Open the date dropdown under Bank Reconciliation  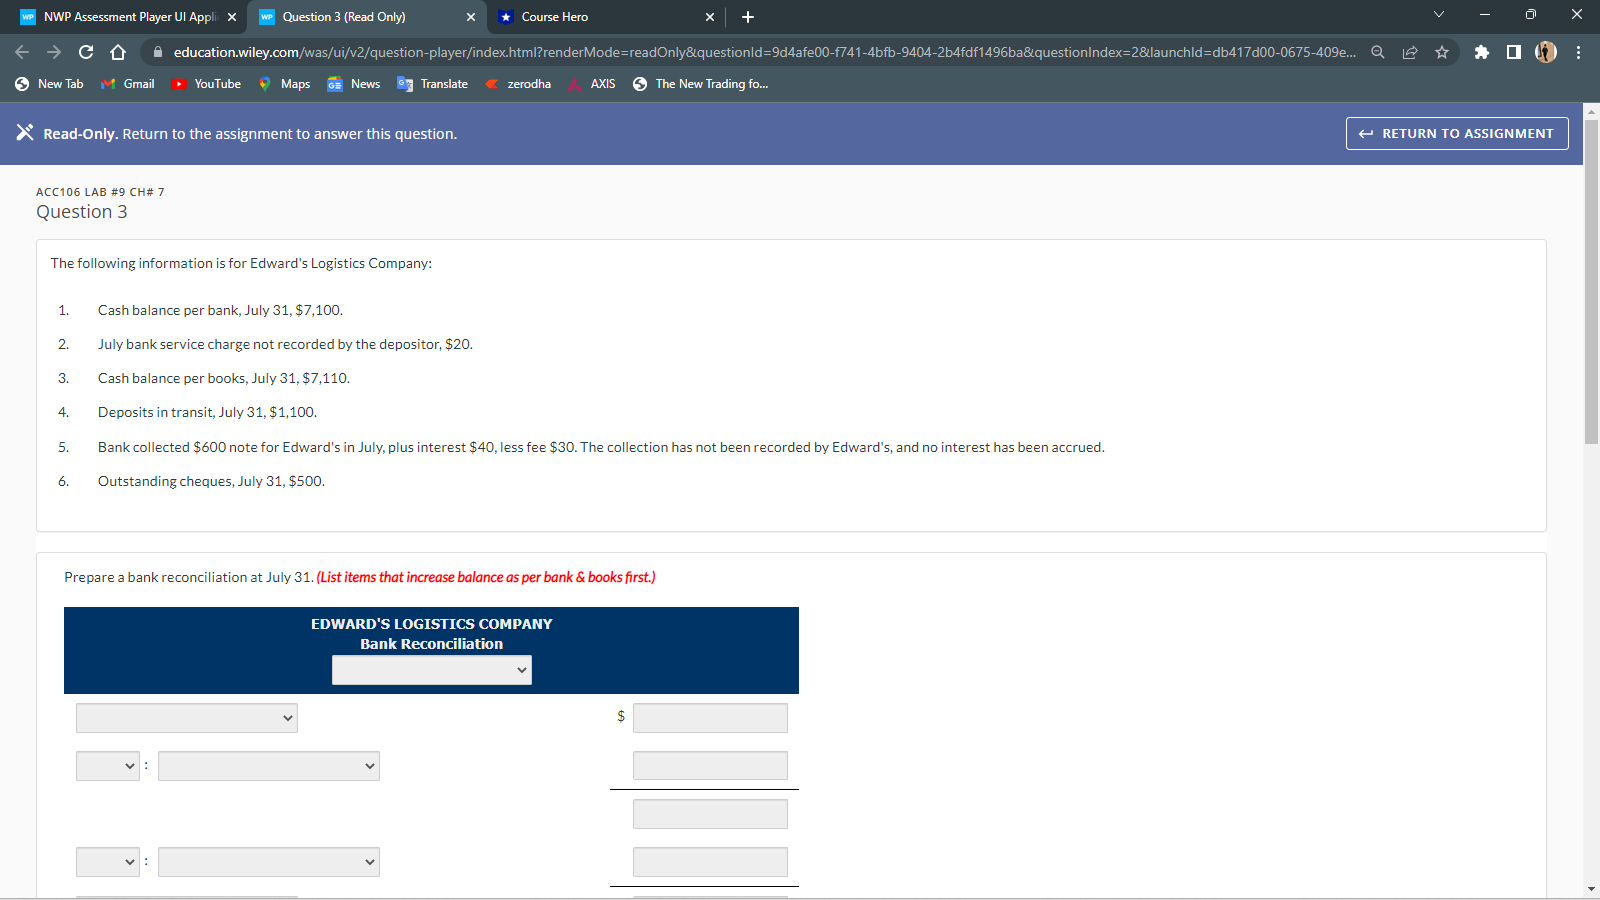click(x=431, y=669)
